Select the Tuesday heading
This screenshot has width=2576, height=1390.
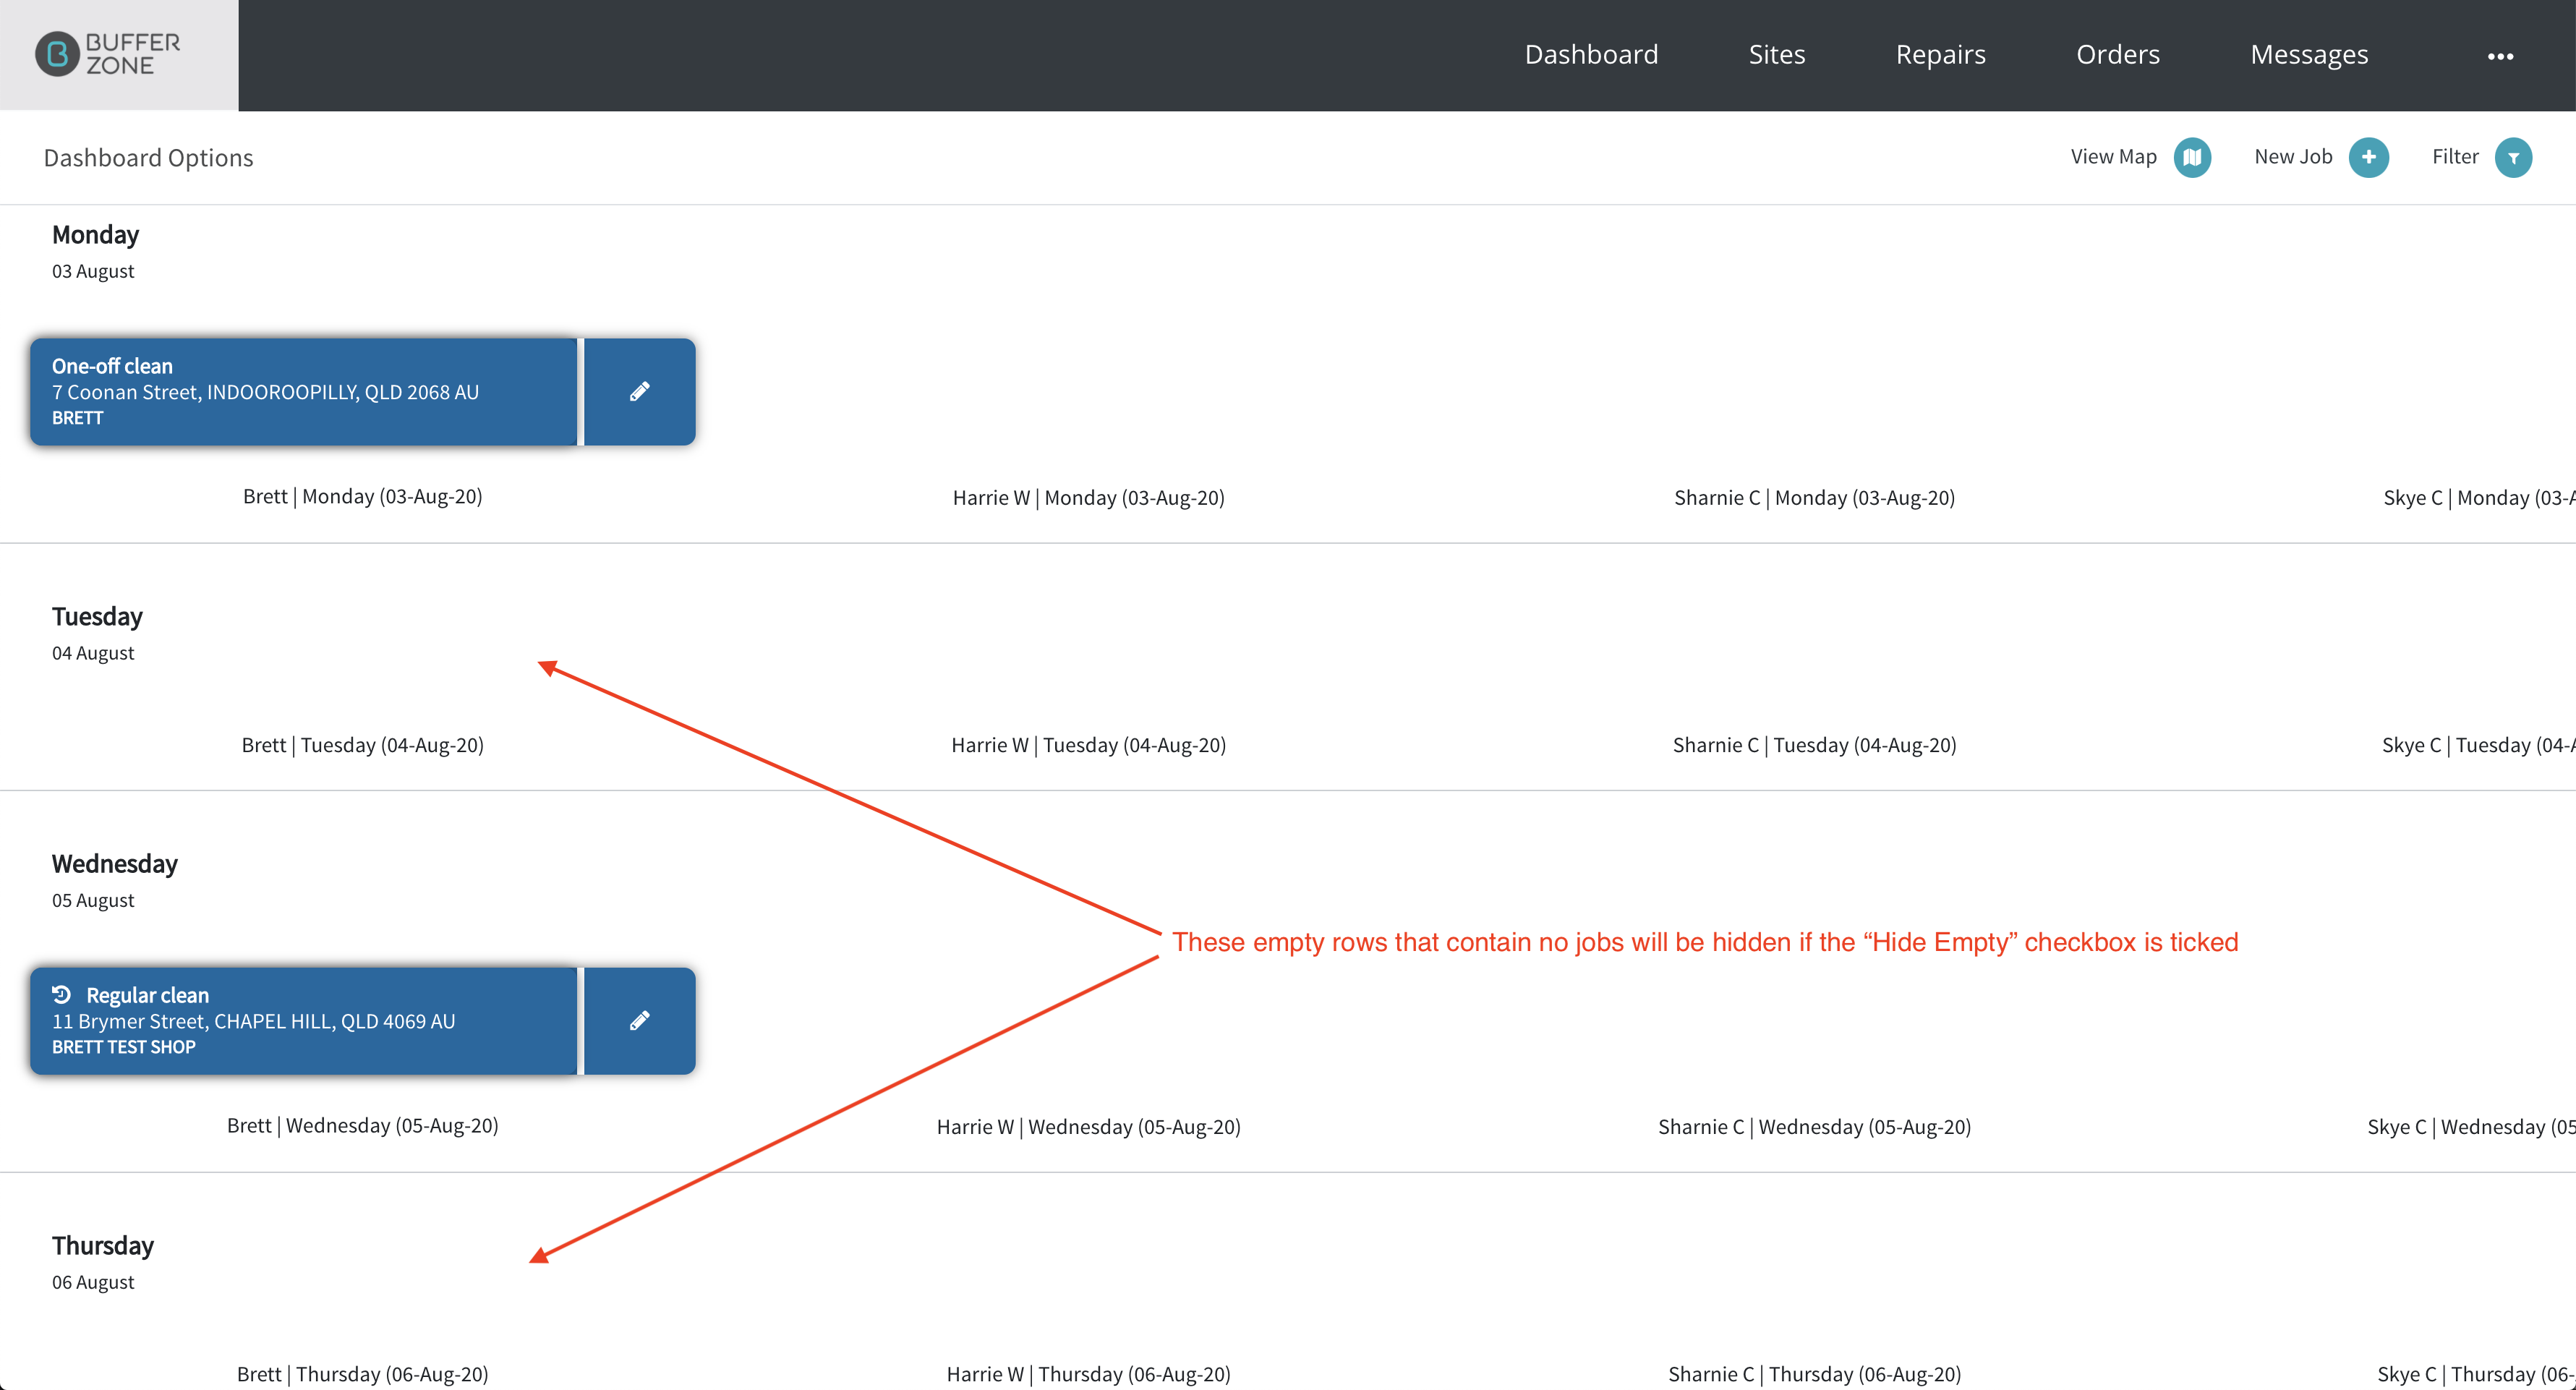click(x=97, y=617)
